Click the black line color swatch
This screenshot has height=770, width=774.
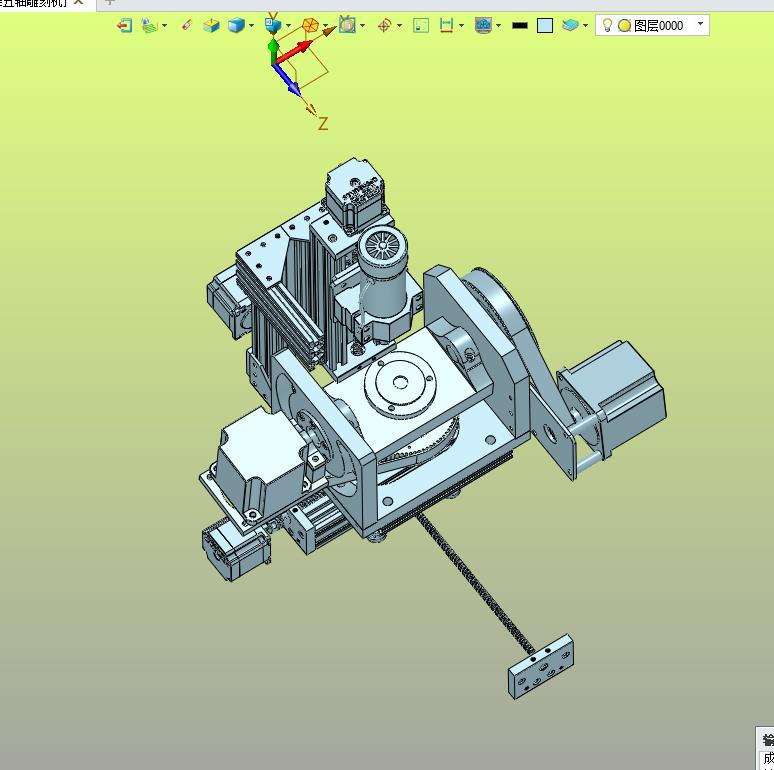[x=520, y=26]
